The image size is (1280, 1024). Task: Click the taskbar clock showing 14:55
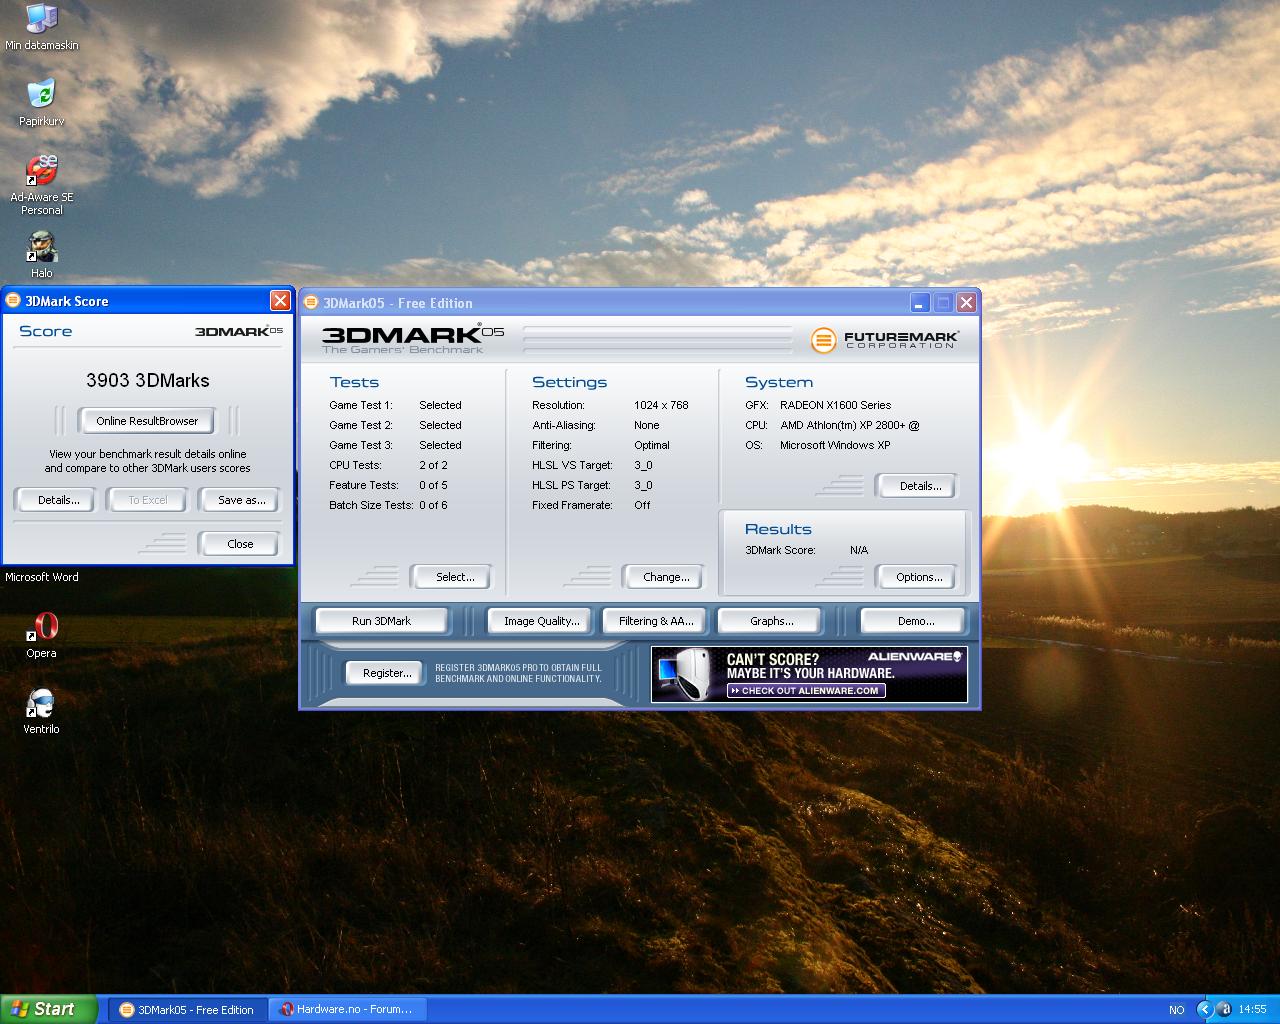[1252, 1010]
